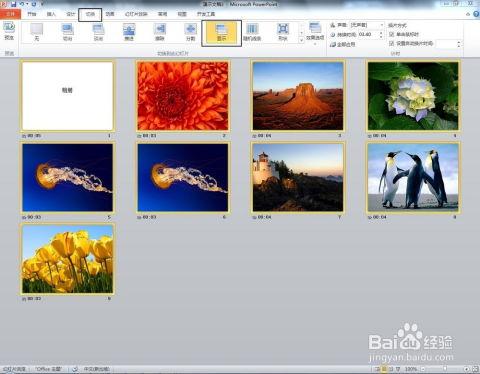Screen dimensions: 480x374
Task: Switch to the Developer (开发工具) tab
Action: click(x=206, y=14)
